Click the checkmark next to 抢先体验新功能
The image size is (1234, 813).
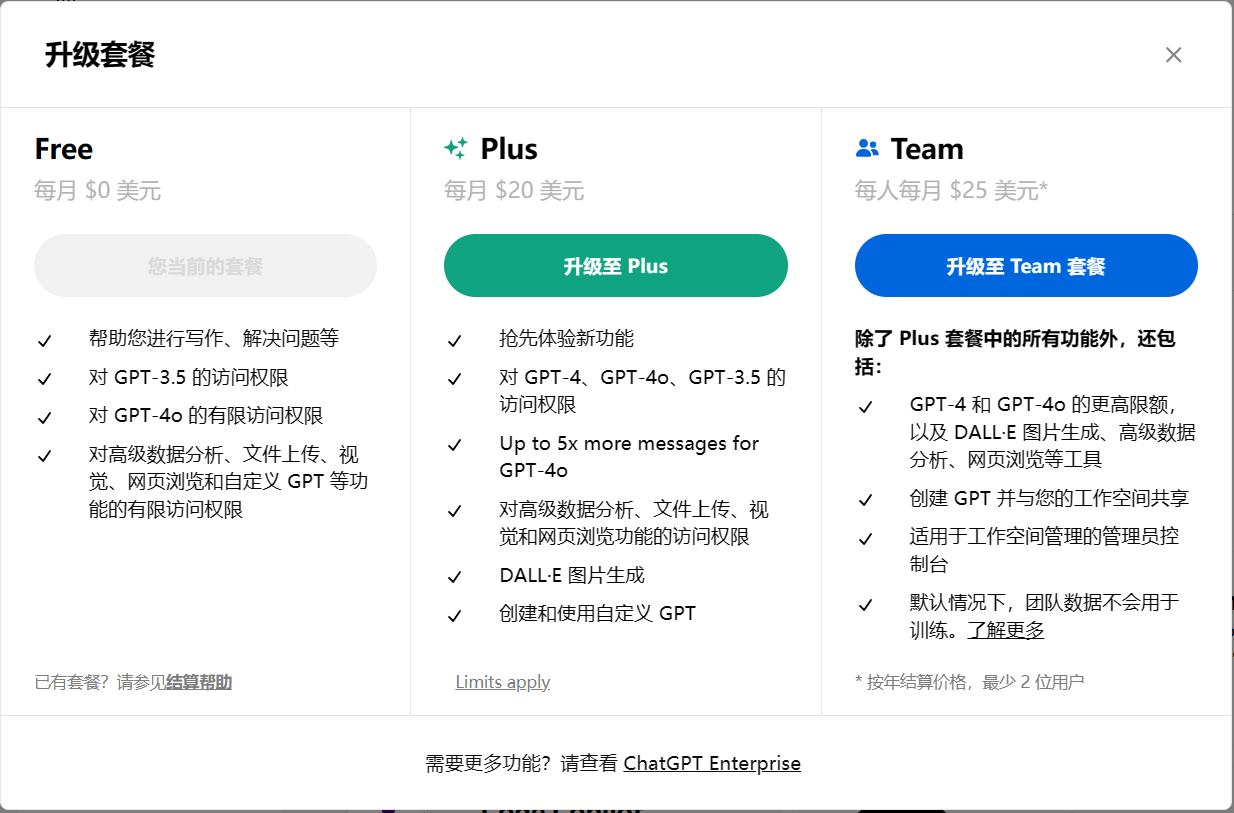pyautogui.click(x=455, y=341)
